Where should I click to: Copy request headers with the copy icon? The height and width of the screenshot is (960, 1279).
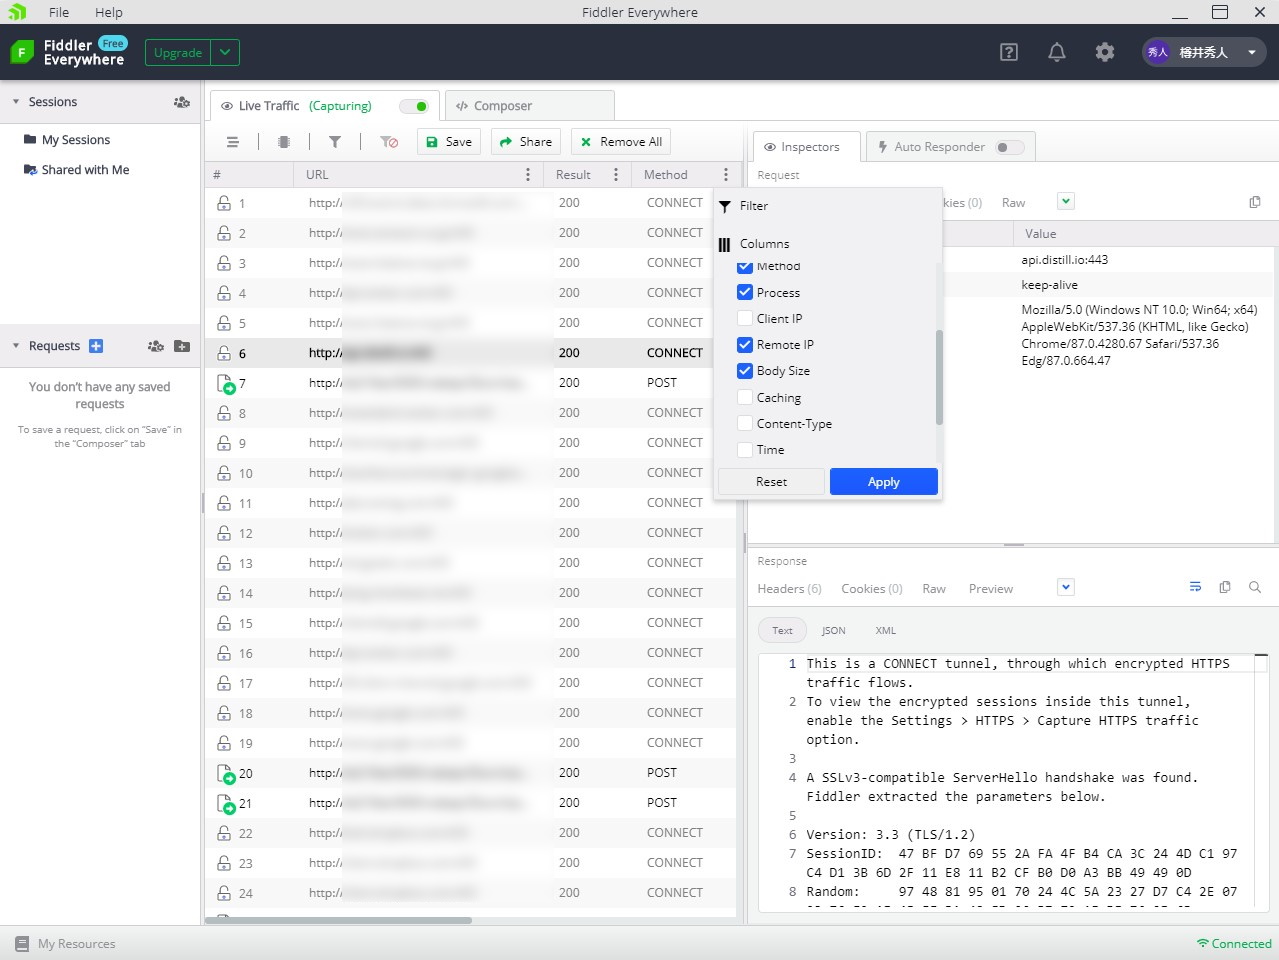tap(1254, 201)
